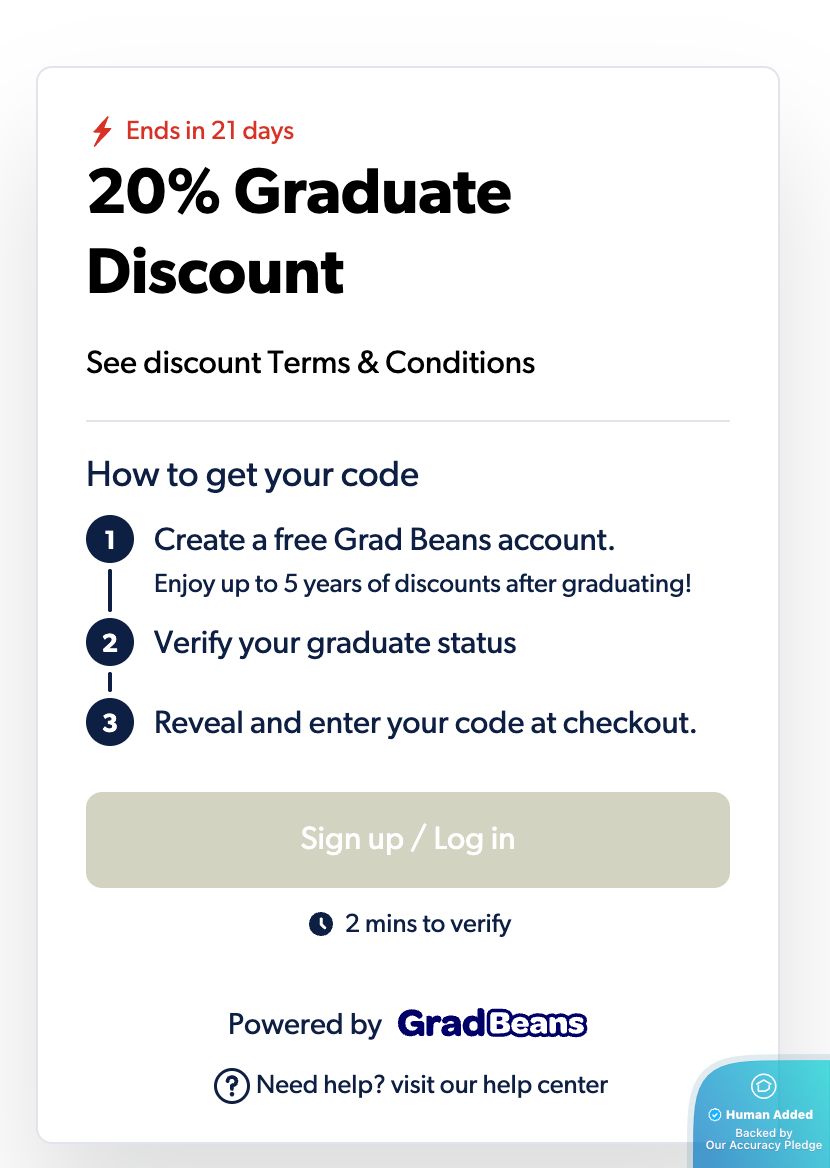This screenshot has height=1168, width=830.
Task: Click the question mark help icon
Action: [x=232, y=1085]
